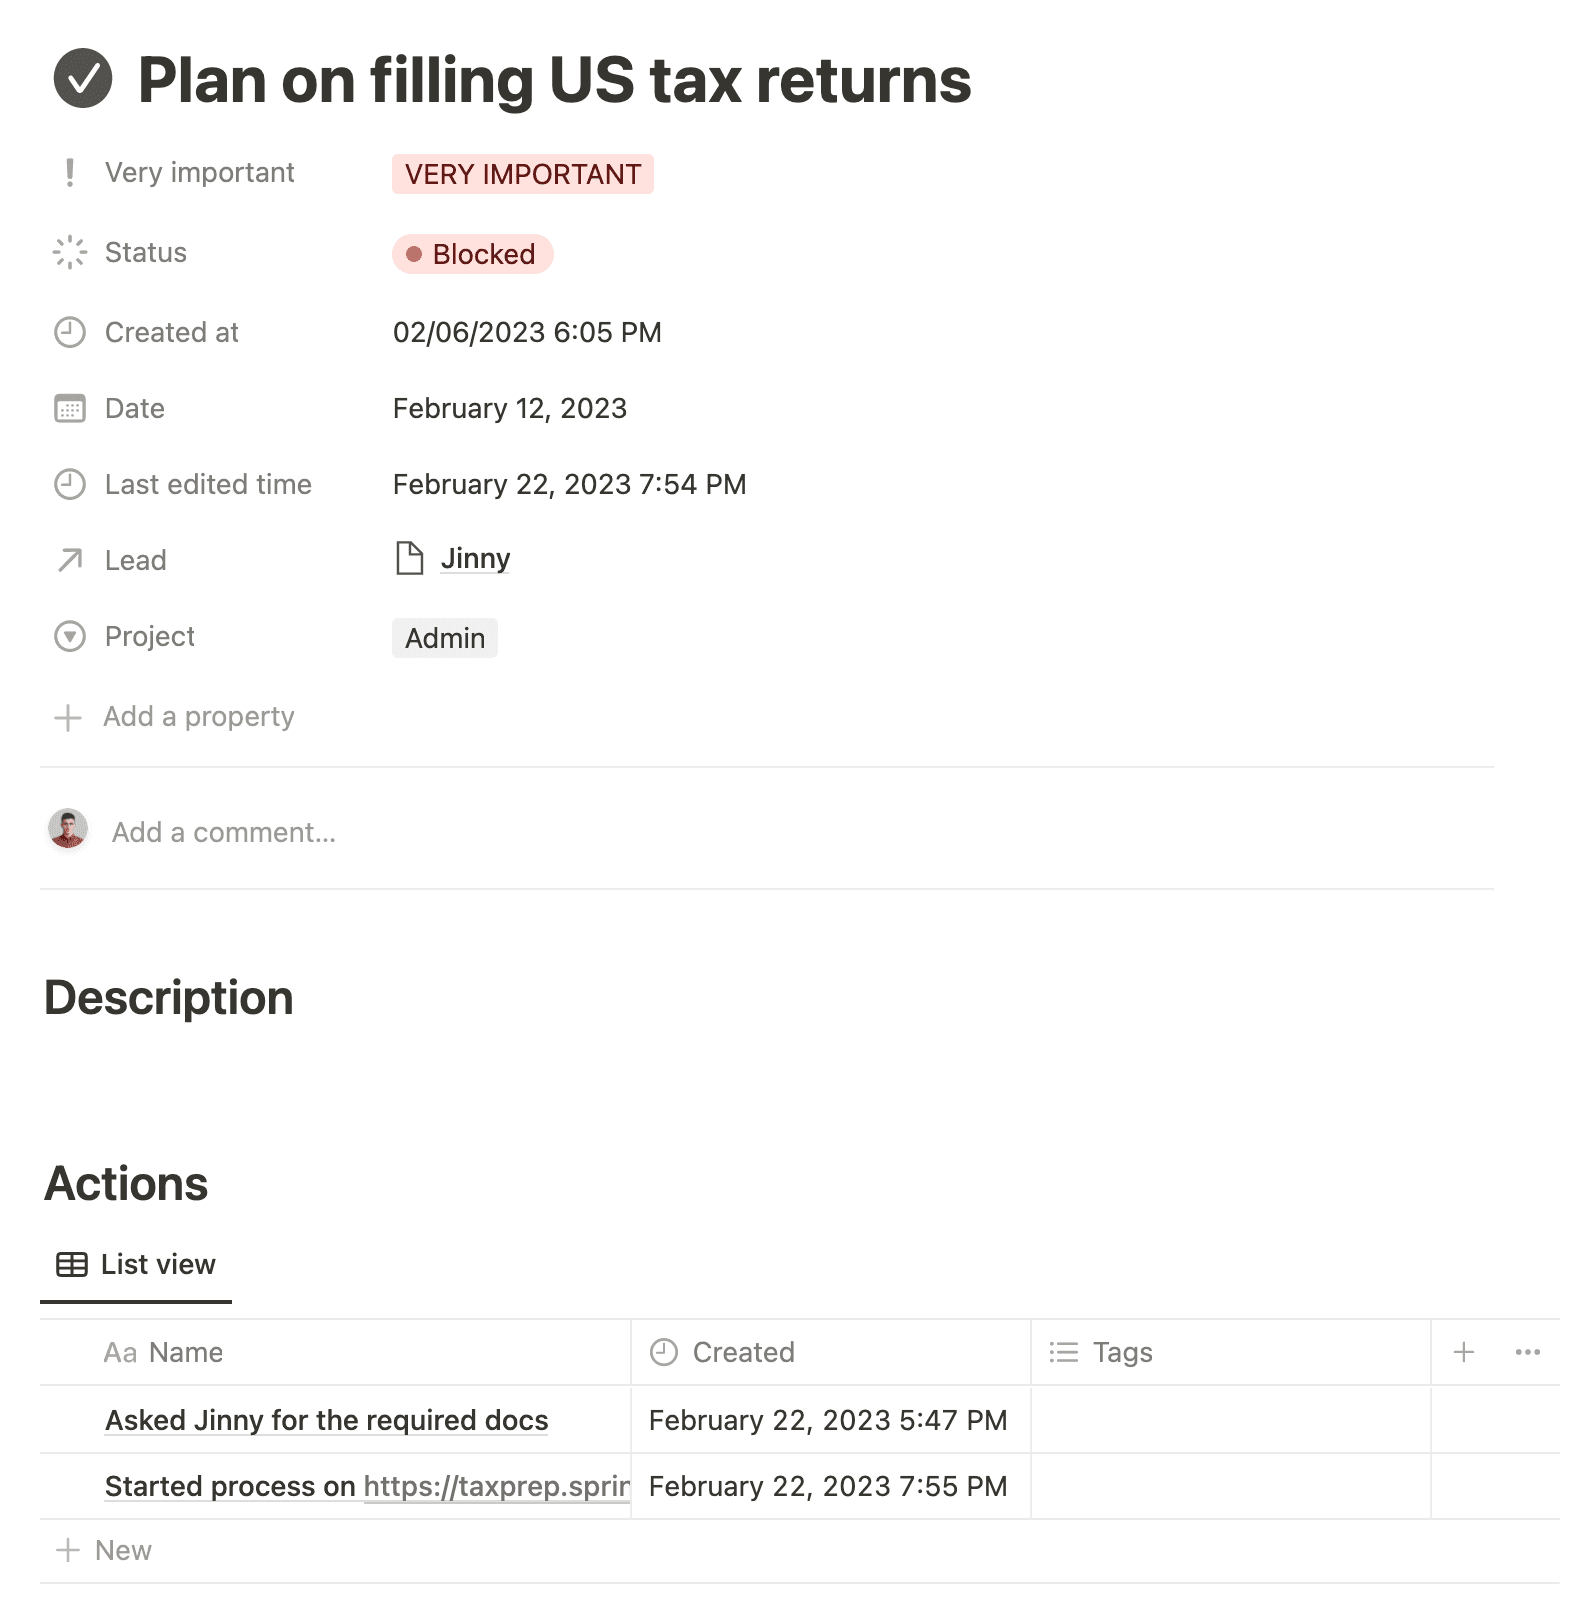Click the Project property dropdown icon

(x=70, y=636)
